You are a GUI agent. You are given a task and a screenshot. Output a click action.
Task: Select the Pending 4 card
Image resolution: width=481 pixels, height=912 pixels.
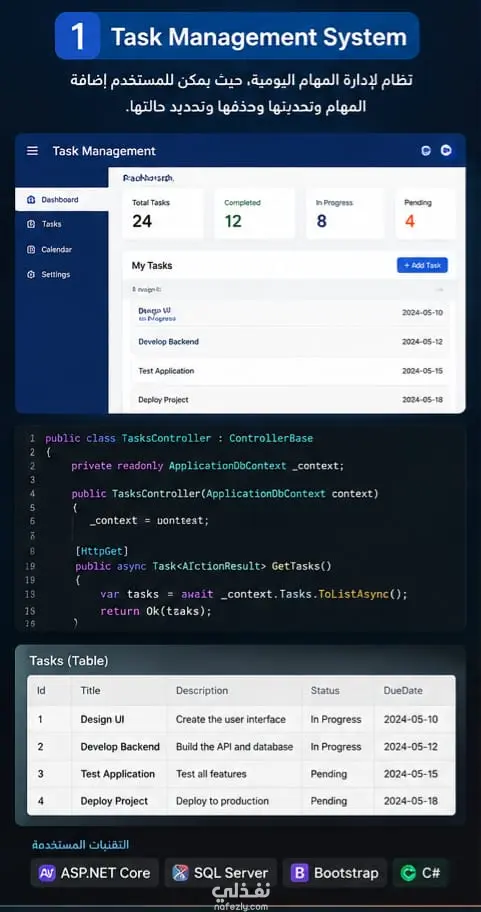tap(426, 213)
